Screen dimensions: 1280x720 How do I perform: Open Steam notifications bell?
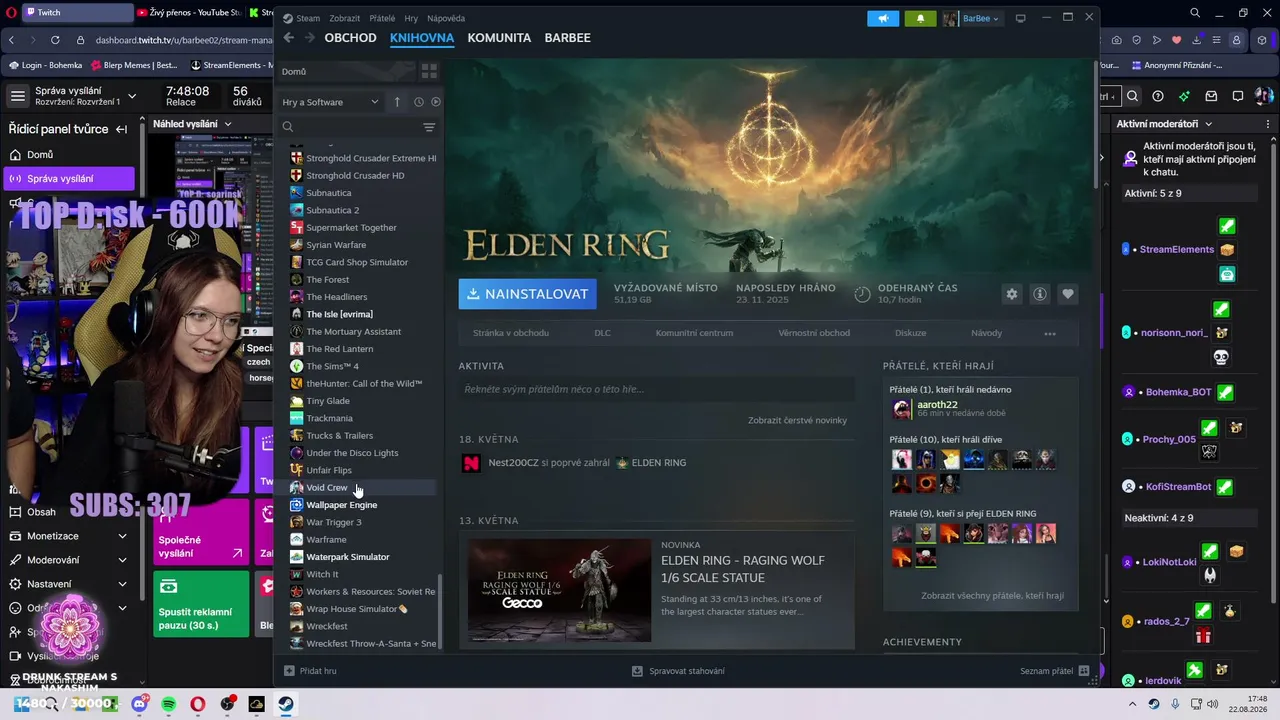coord(920,18)
